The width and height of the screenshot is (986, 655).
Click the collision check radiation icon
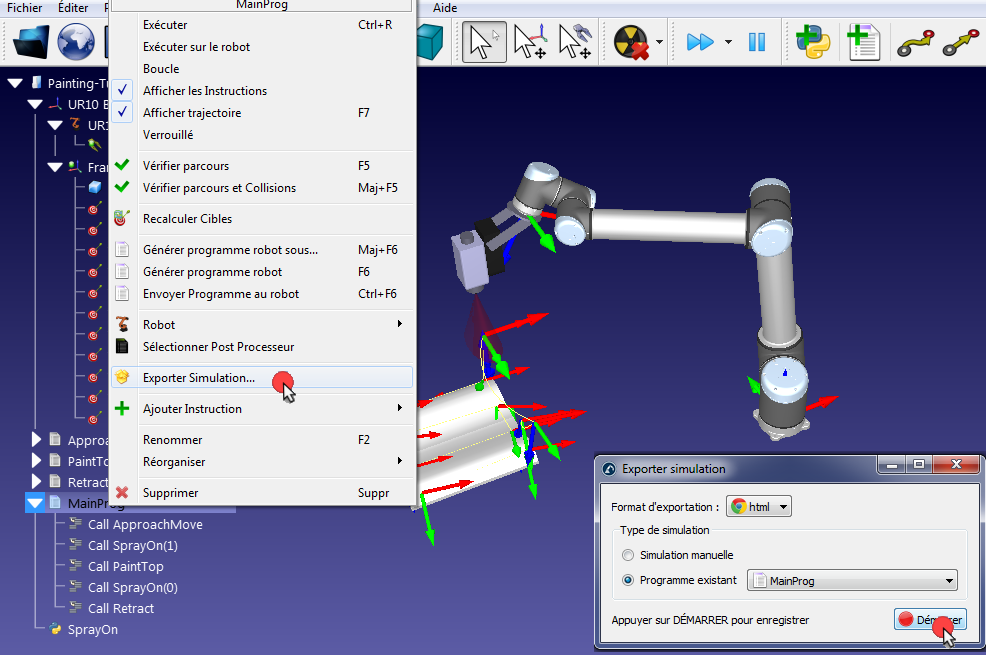tap(631, 42)
